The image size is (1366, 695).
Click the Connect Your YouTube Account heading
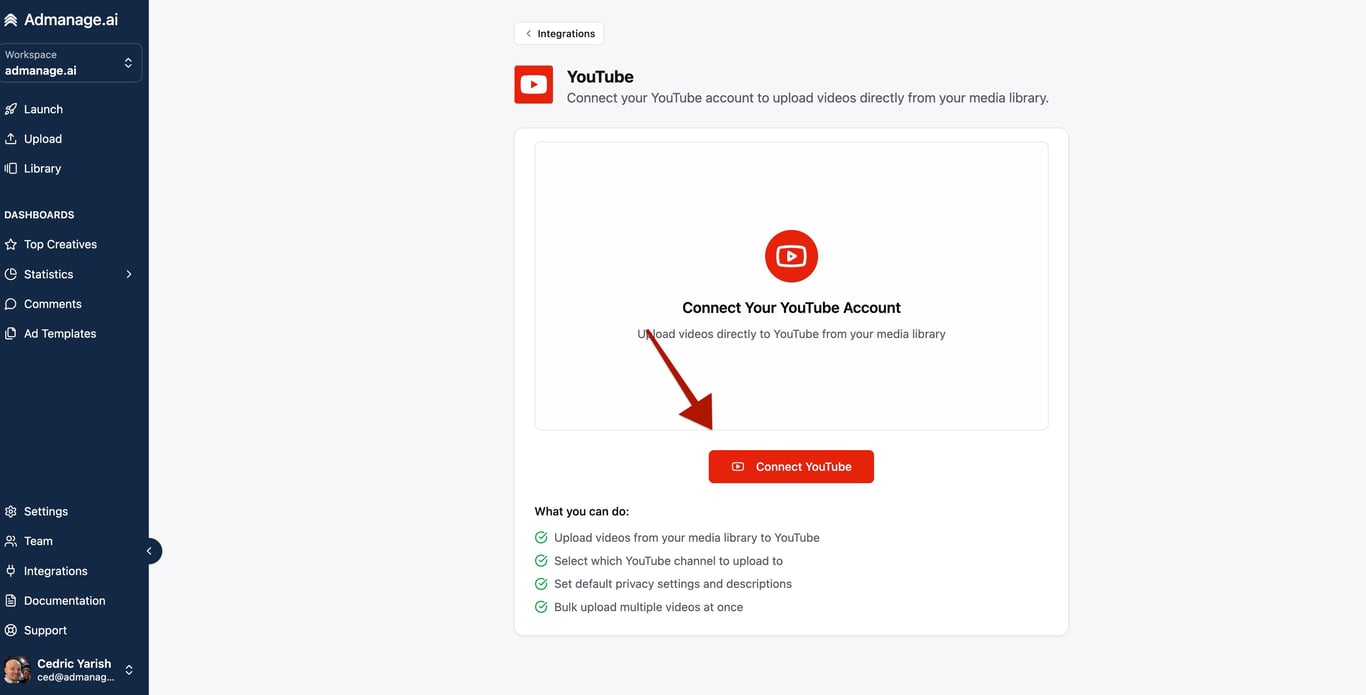(791, 308)
